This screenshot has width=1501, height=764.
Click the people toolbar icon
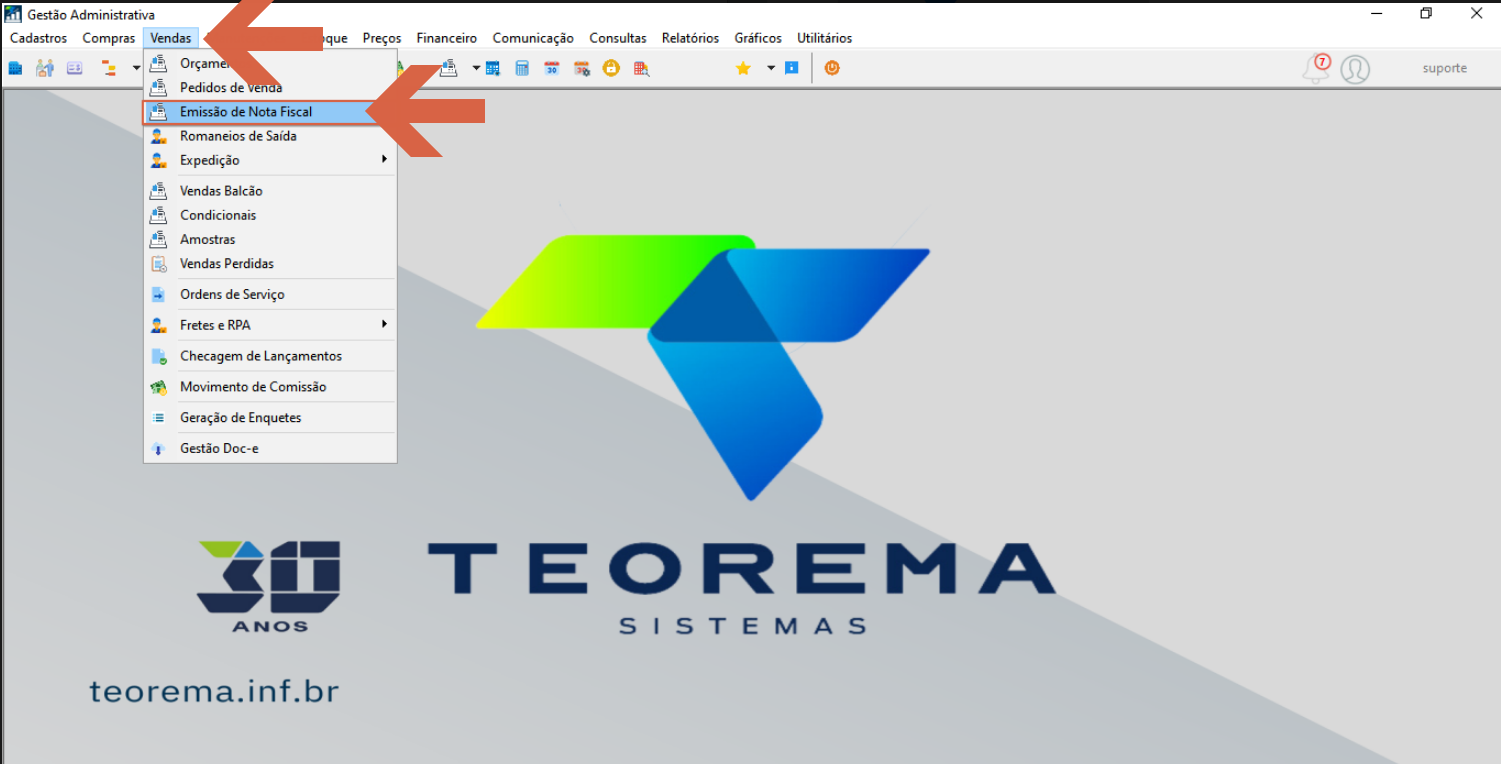[45, 68]
